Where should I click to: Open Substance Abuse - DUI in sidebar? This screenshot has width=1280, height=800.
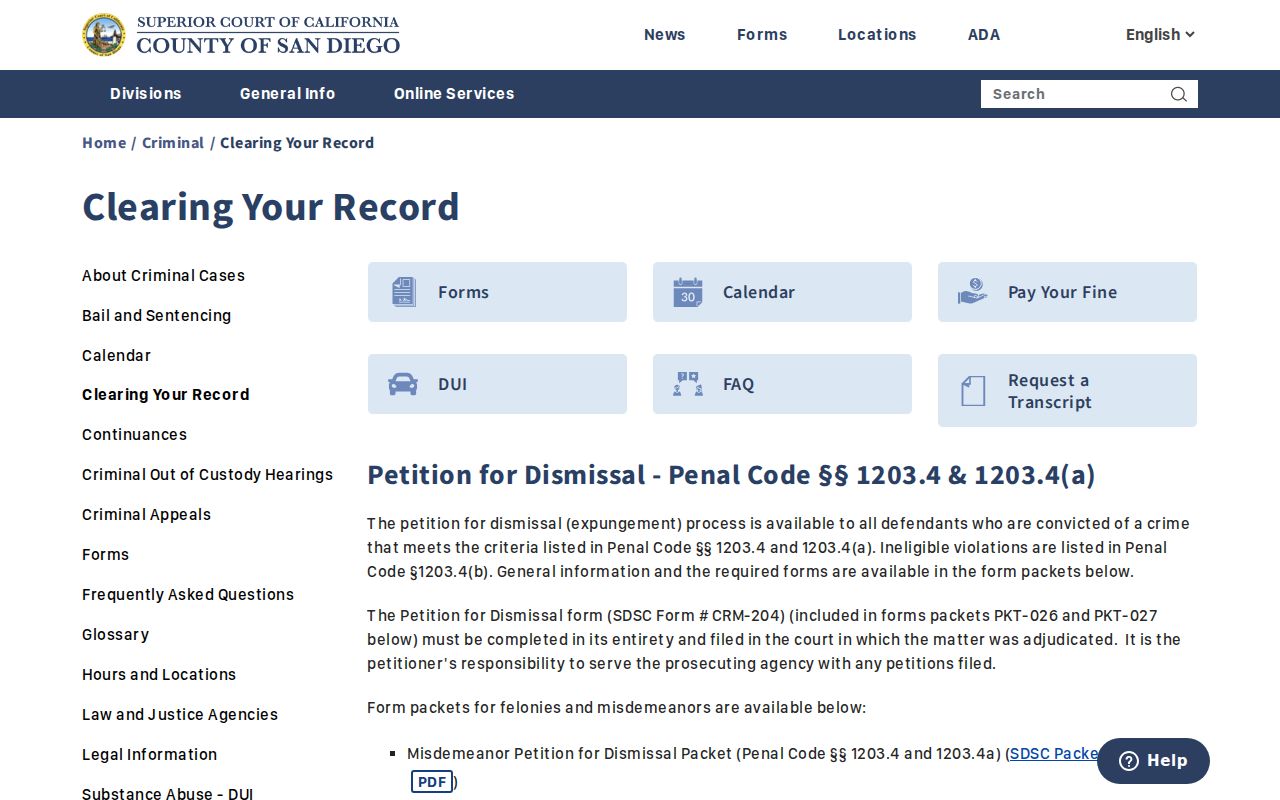point(167,794)
